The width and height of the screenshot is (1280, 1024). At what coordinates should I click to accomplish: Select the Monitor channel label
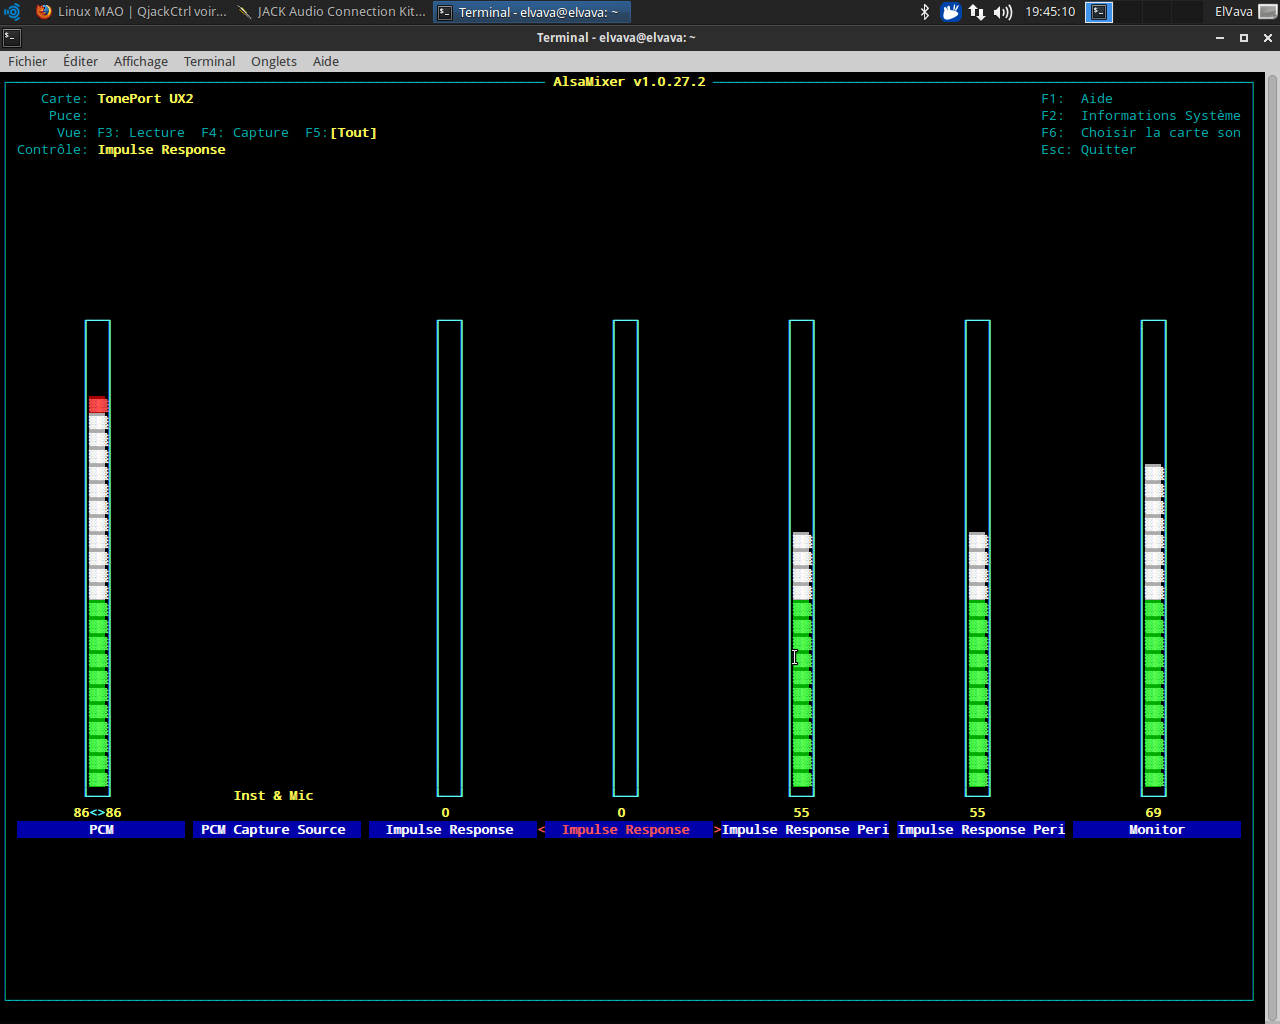[x=1157, y=830]
